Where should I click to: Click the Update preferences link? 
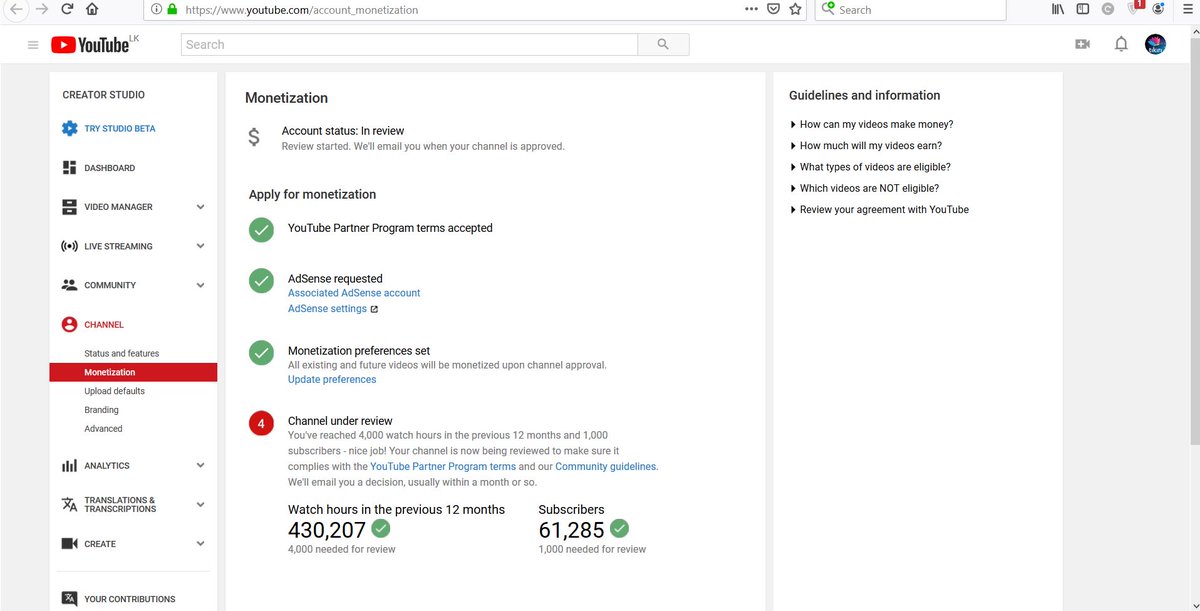[x=332, y=380]
